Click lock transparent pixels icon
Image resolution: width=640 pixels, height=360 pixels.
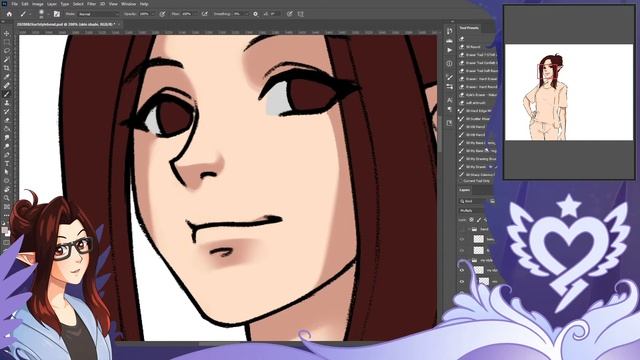click(x=471, y=220)
